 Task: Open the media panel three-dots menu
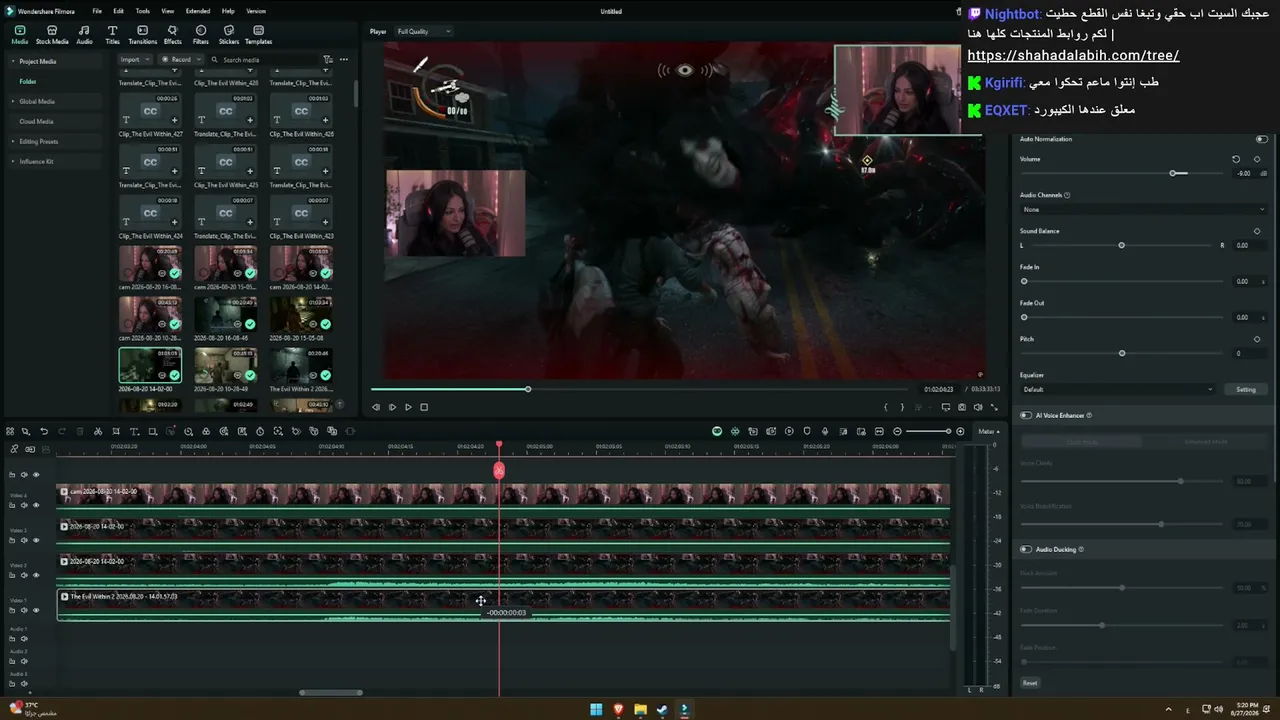pyautogui.click(x=344, y=59)
